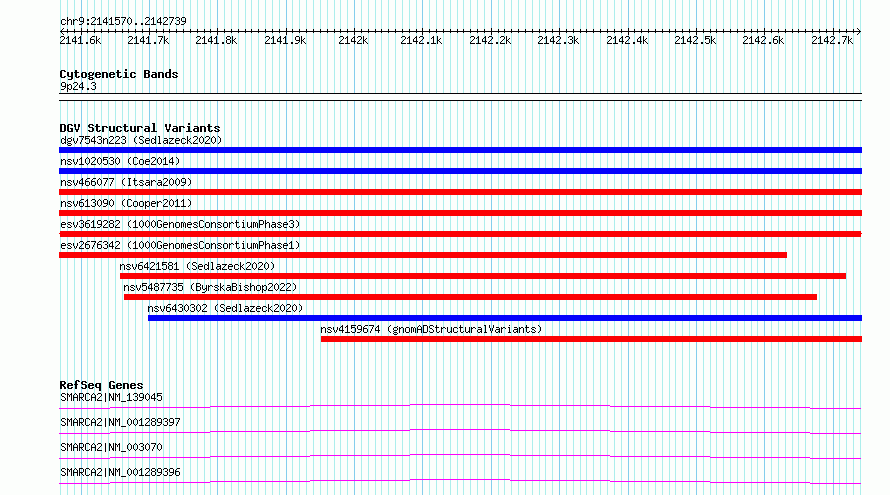Select the 2141.6k ruler position label
This screenshot has width=890, height=495.
click(x=80, y=40)
